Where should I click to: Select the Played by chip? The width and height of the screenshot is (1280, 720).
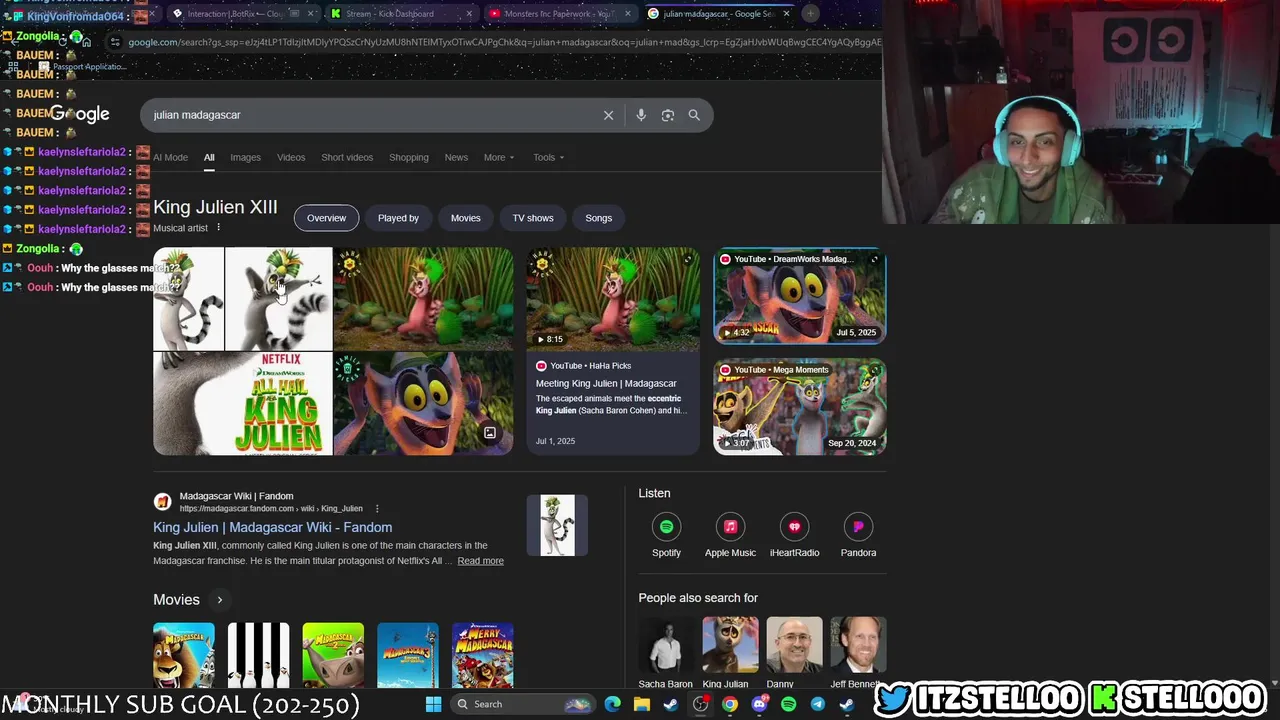(398, 218)
